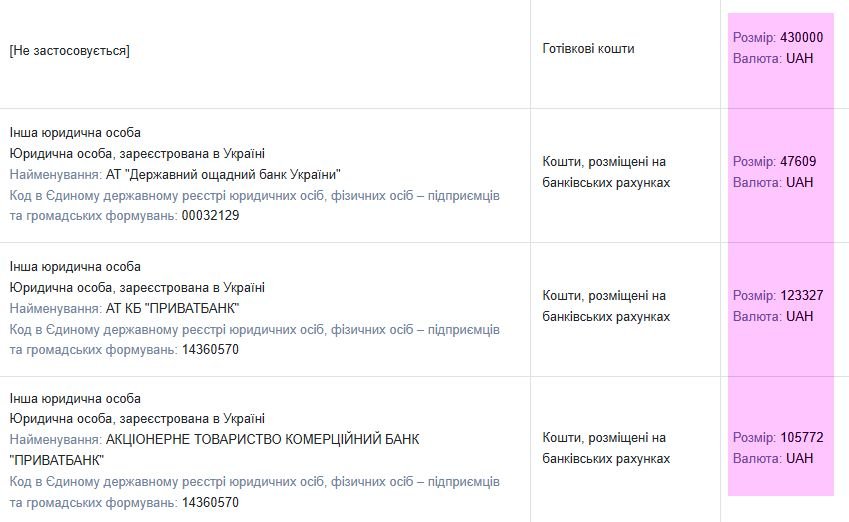
Task: Click the amount value 123327
Action: pos(801,296)
